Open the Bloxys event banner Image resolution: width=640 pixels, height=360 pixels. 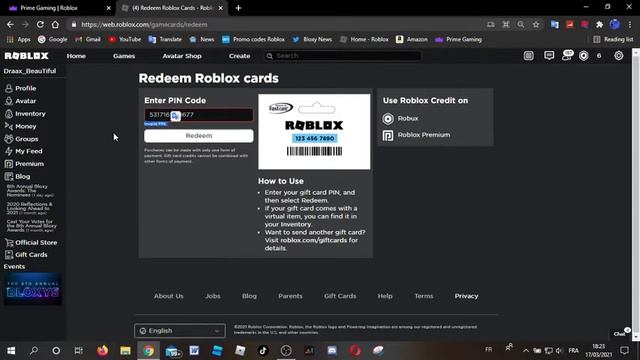pyautogui.click(x=33, y=289)
